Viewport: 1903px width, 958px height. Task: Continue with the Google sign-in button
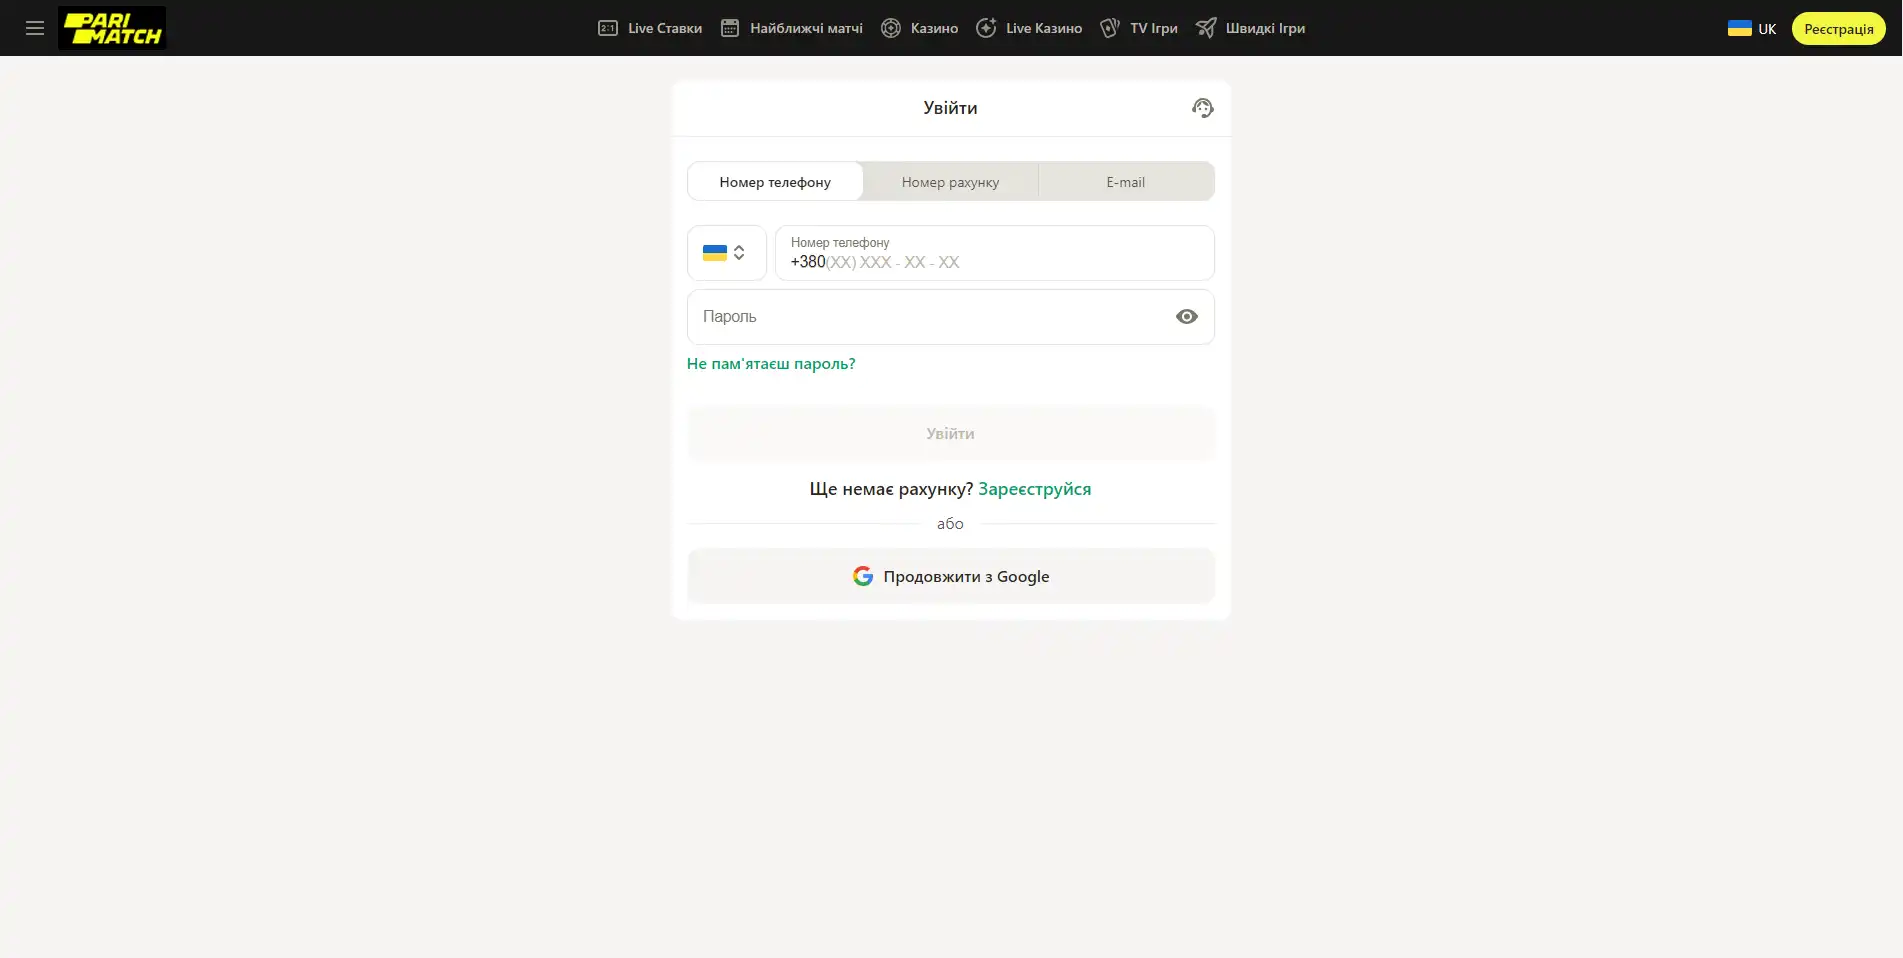click(950, 577)
